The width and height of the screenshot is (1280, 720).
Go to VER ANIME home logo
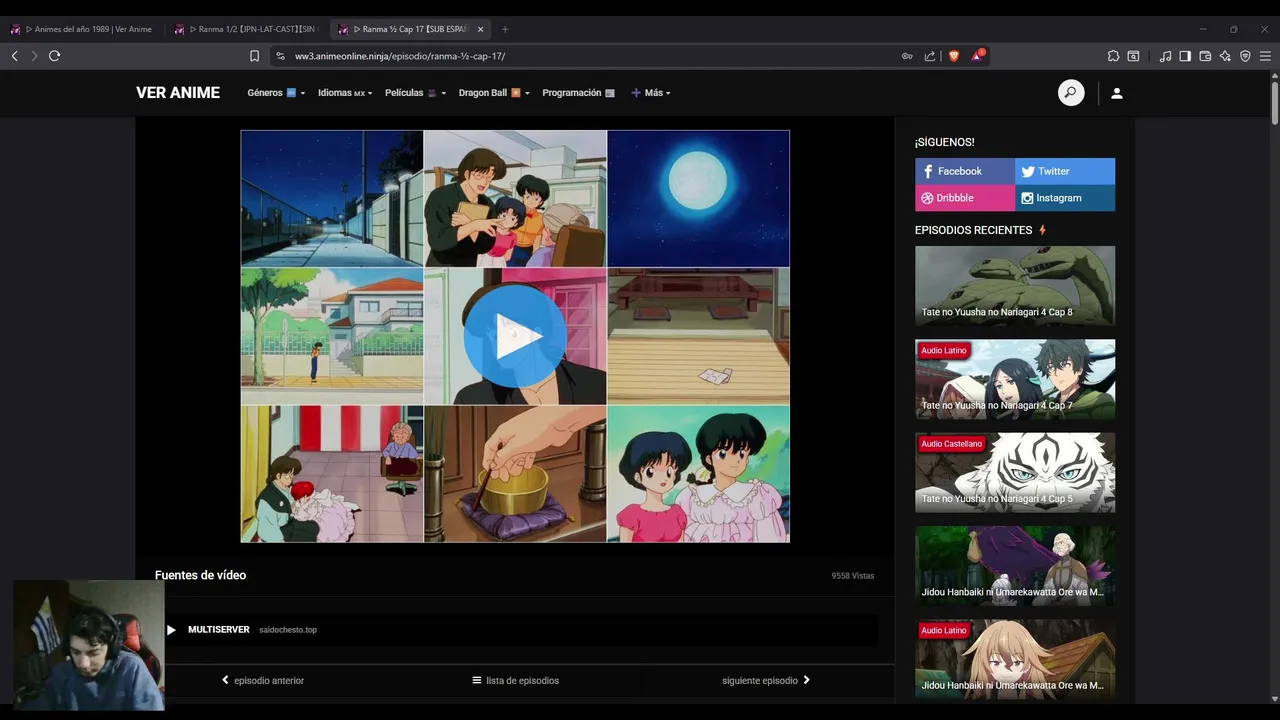click(178, 93)
